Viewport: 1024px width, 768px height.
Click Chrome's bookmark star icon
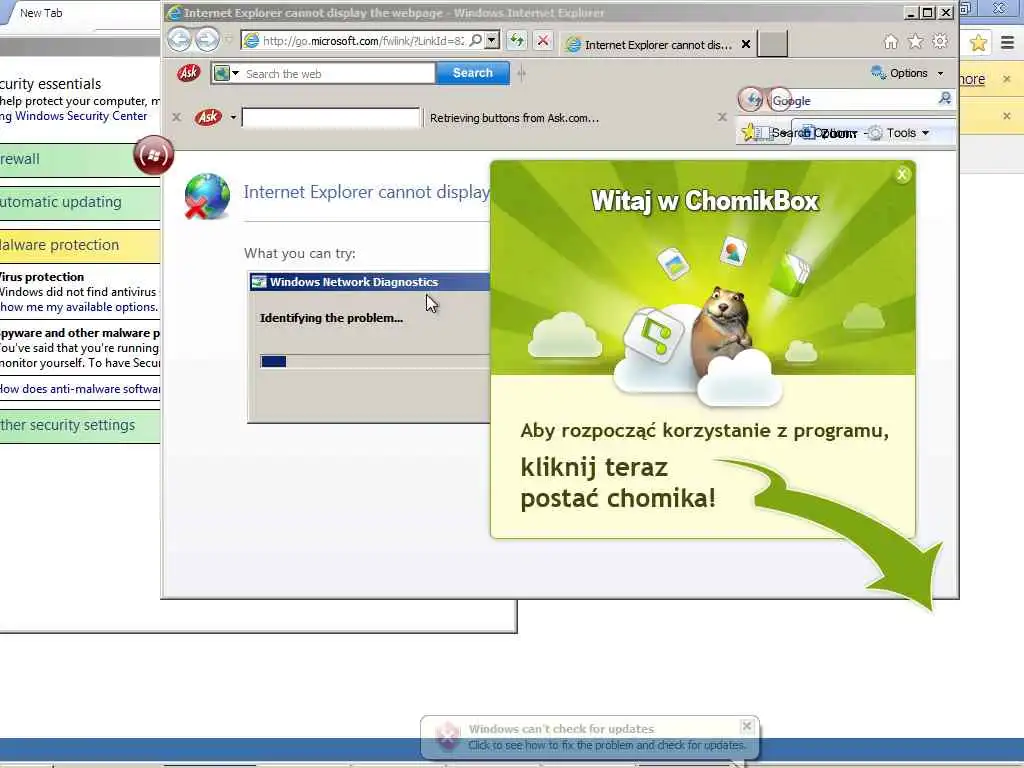click(x=978, y=43)
